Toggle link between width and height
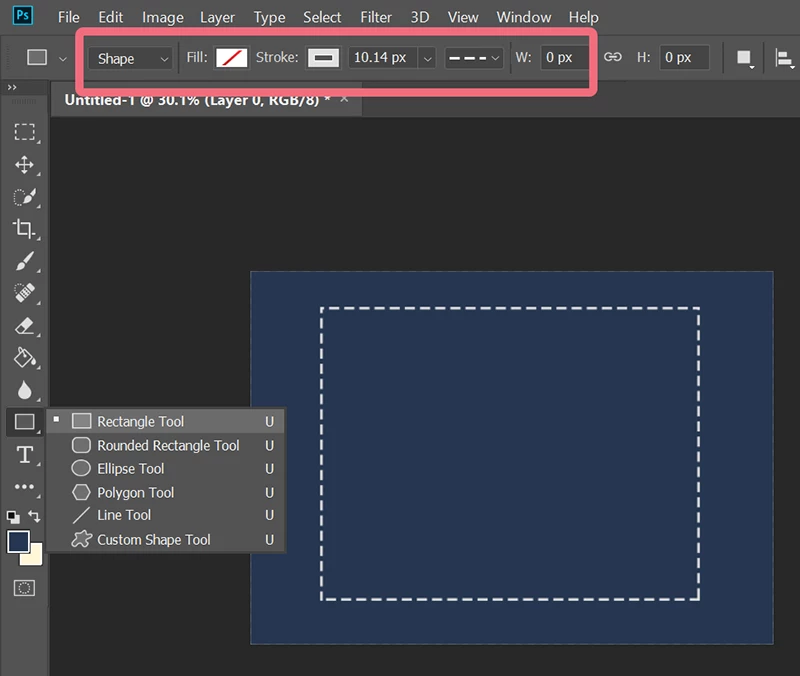The height and width of the screenshot is (676, 800). pyautogui.click(x=612, y=57)
